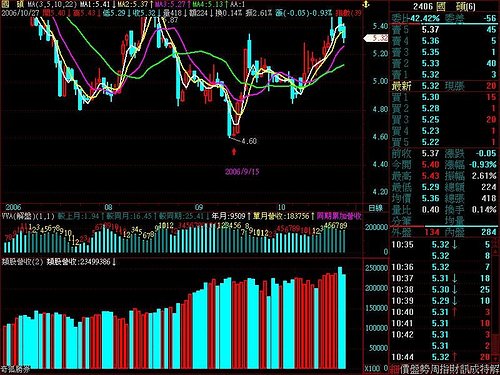Click the down arrow after 類股營收 value 23499386
Viewport: 500px width, 375px height.
(114, 262)
